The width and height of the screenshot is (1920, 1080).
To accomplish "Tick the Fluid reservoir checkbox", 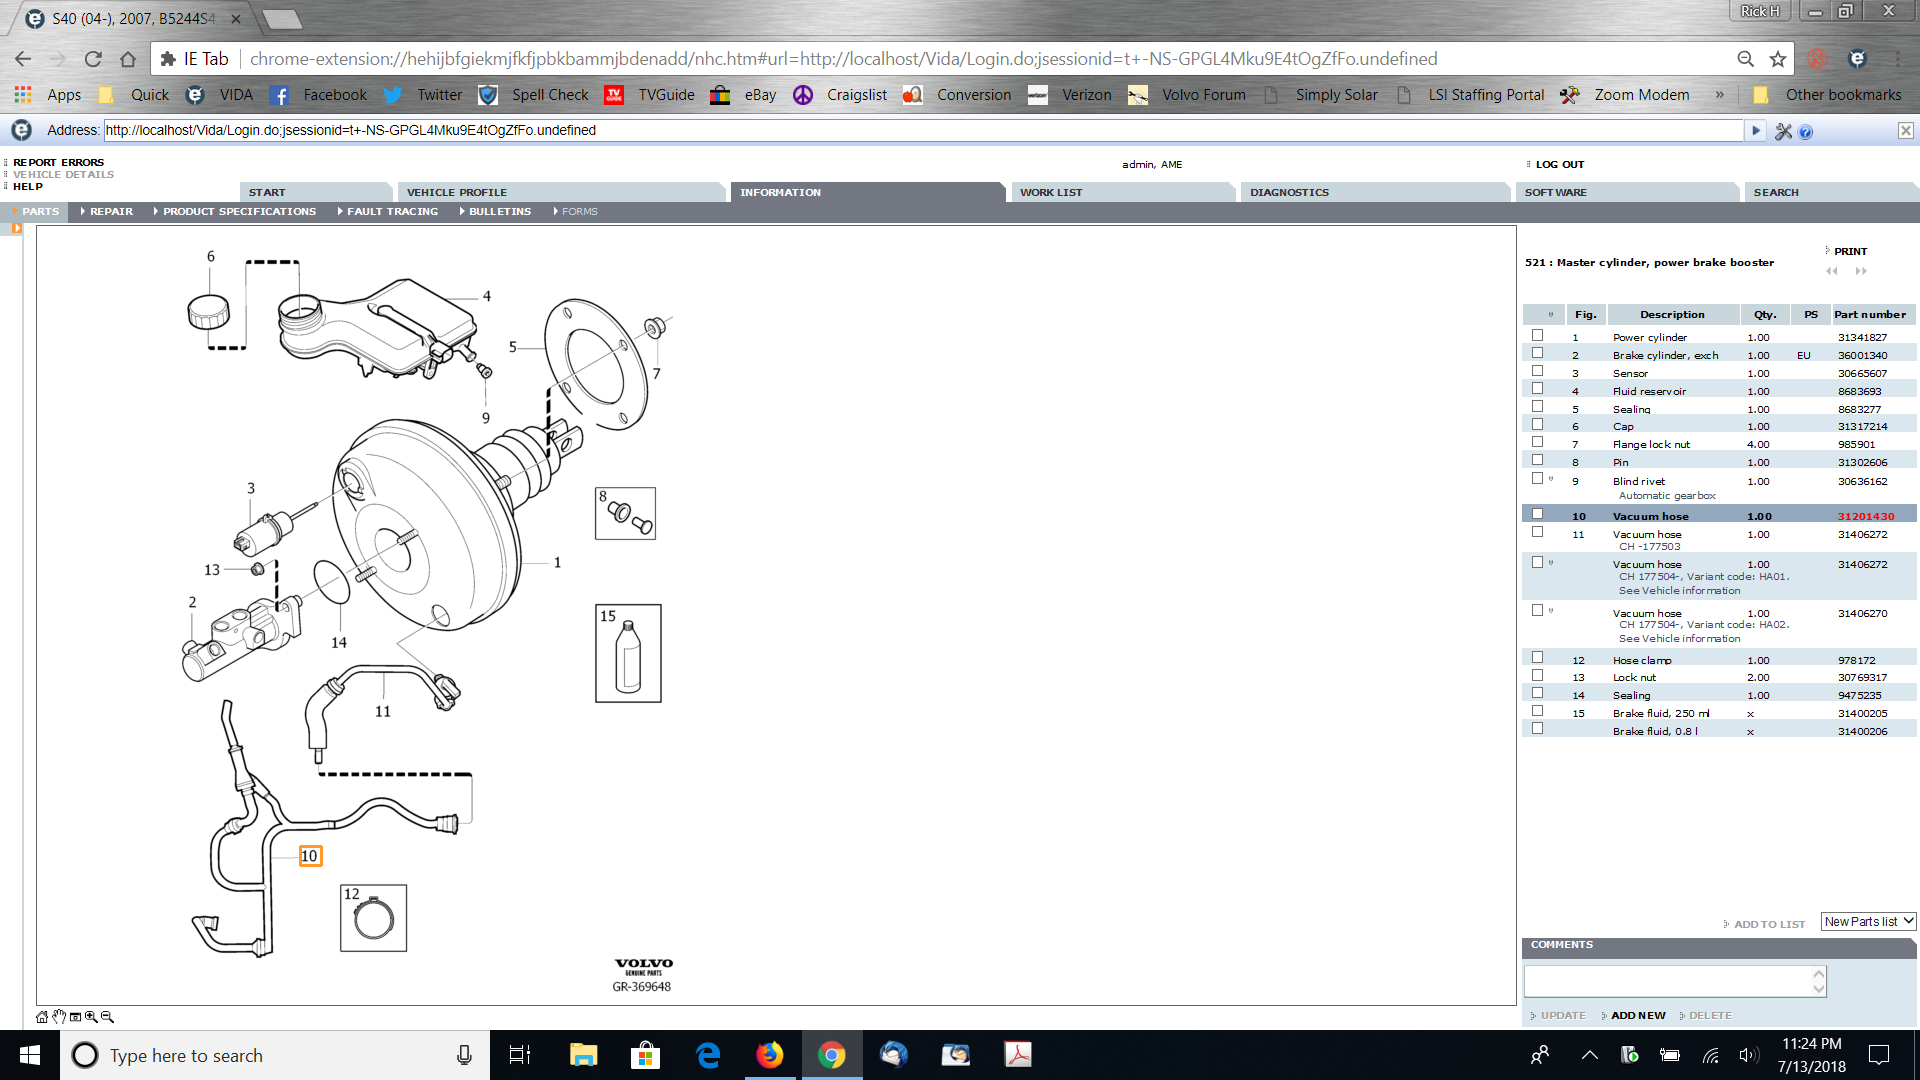I will (x=1537, y=389).
